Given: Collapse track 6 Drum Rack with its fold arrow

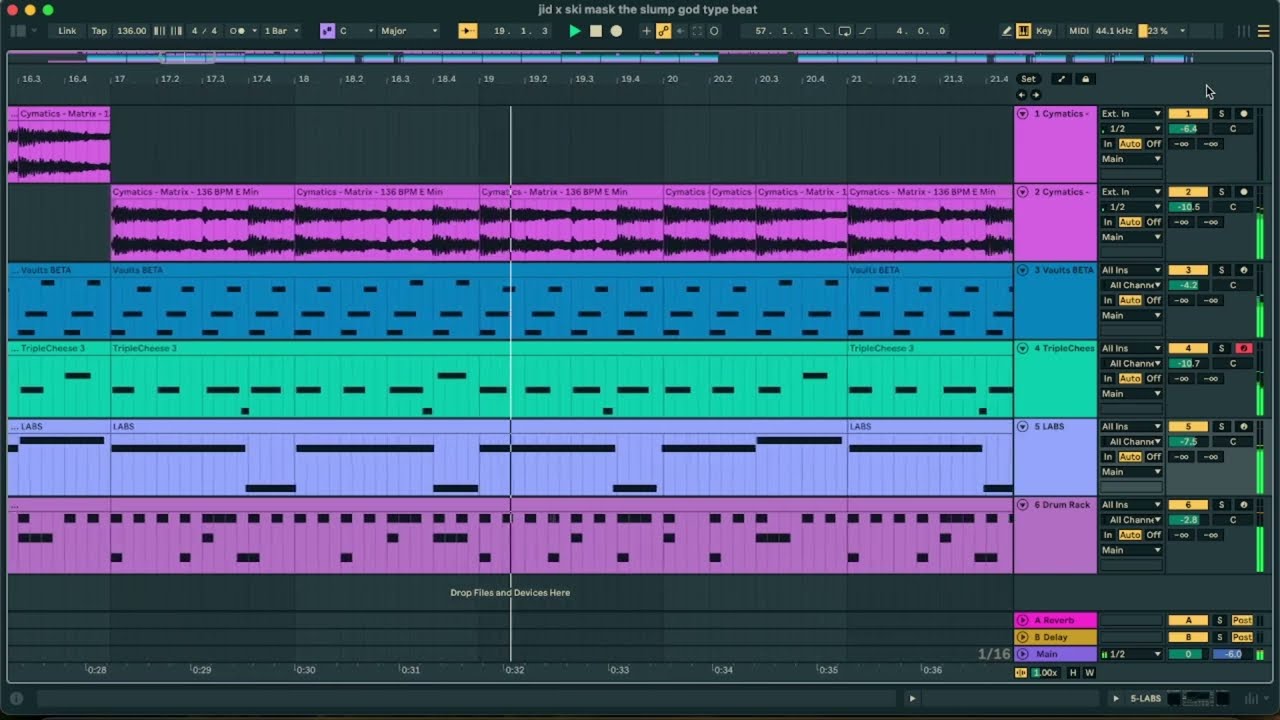Looking at the screenshot, I should pos(1022,505).
